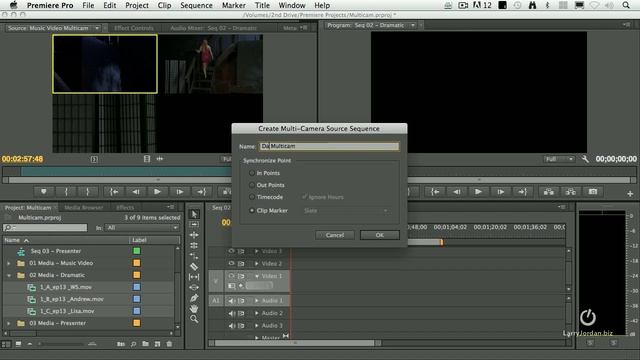Select the Selection arrow tool
The width and height of the screenshot is (640, 360).
pos(194,214)
